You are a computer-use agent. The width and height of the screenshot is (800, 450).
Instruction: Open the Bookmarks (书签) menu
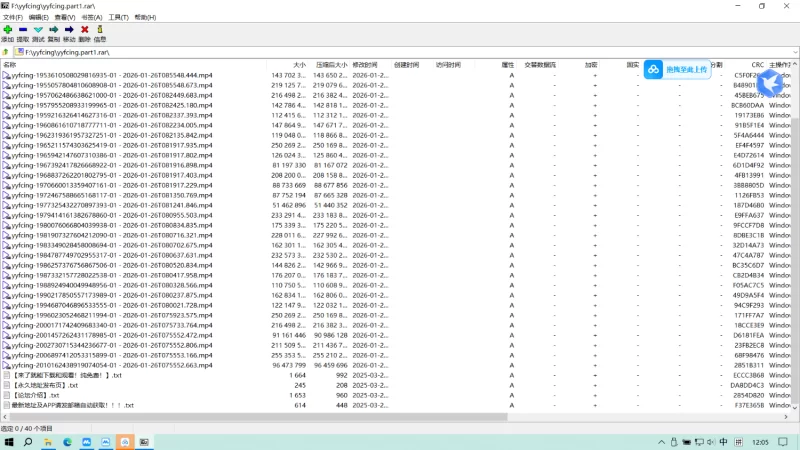tap(92, 17)
